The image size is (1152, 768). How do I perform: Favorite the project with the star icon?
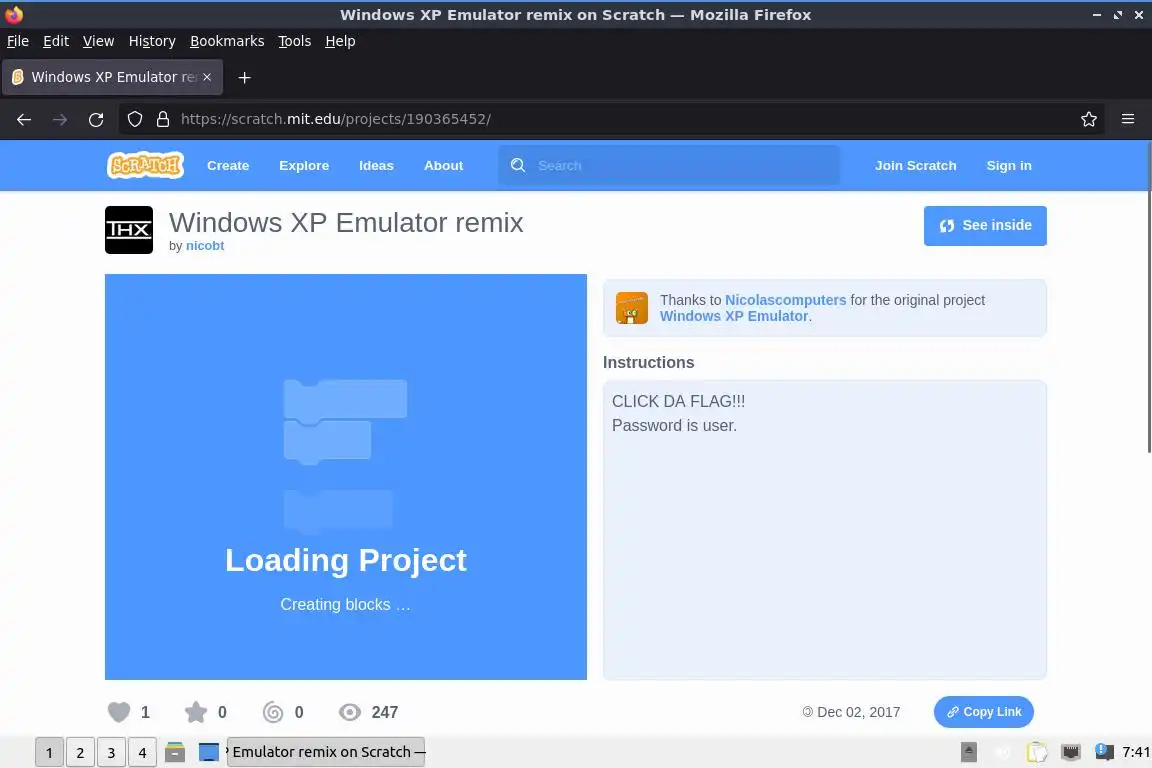(195, 712)
